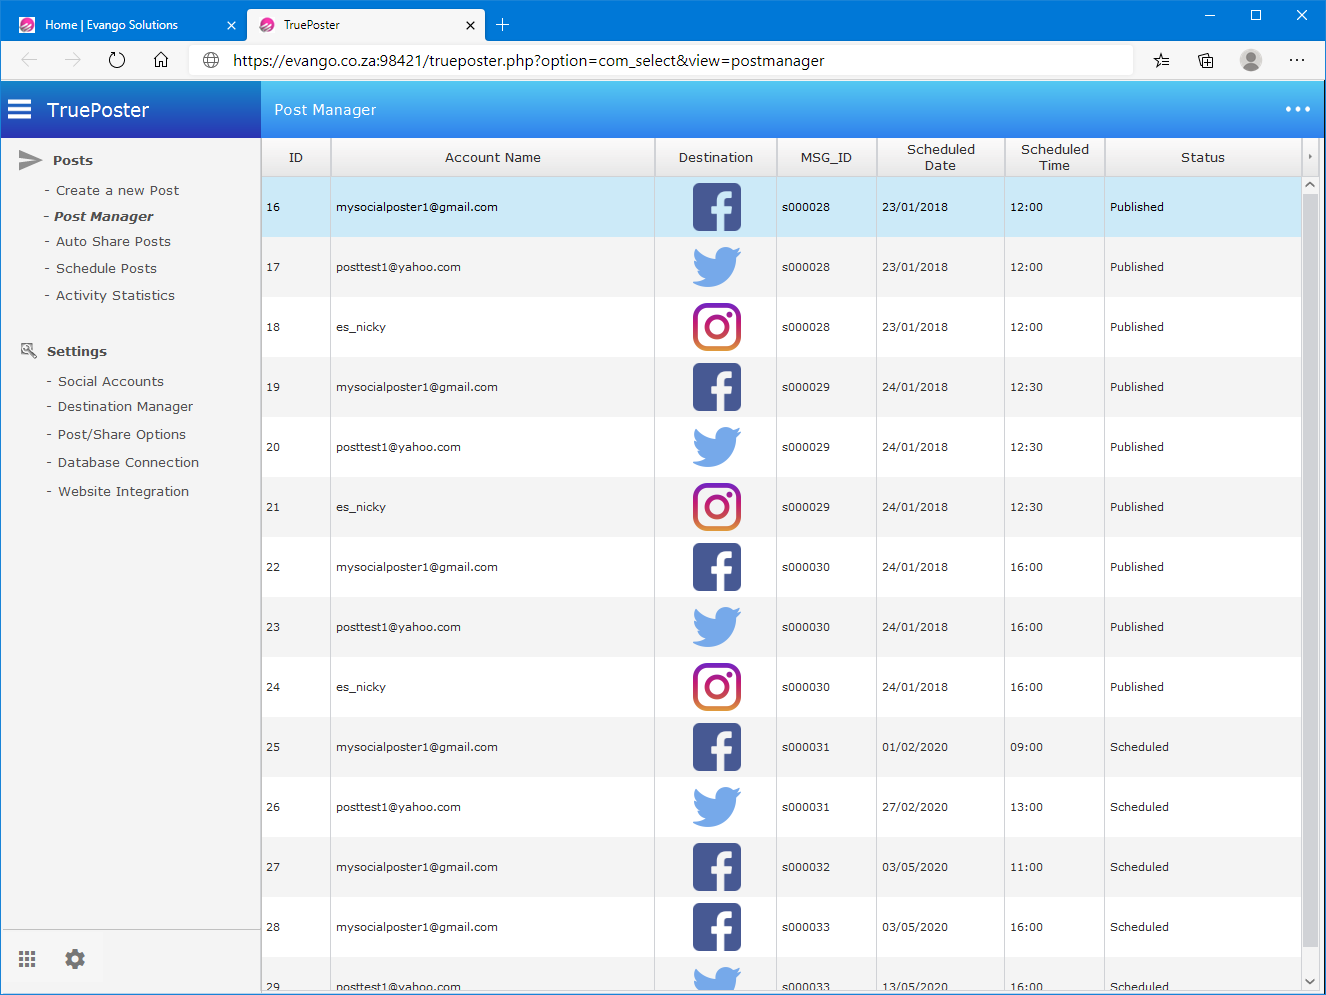Sort by Scheduled Date column header
The width and height of the screenshot is (1326, 995).
[x=940, y=157]
